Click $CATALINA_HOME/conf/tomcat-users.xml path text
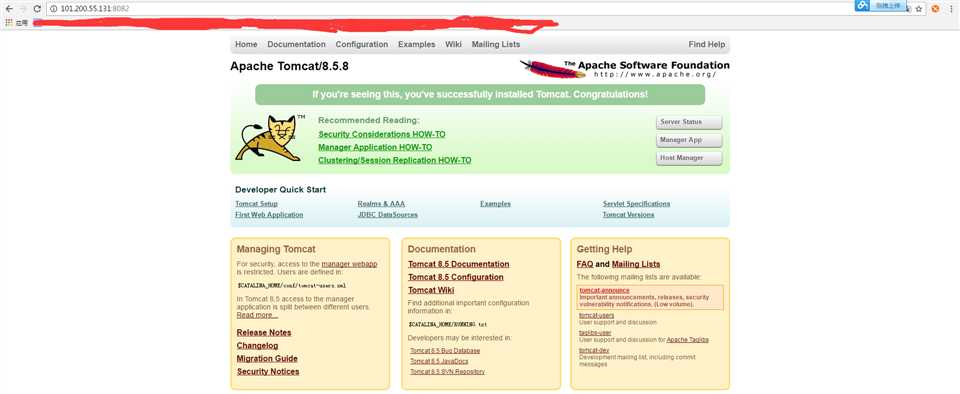Image resolution: width=960 pixels, height=394 pixels. [x=292, y=286]
